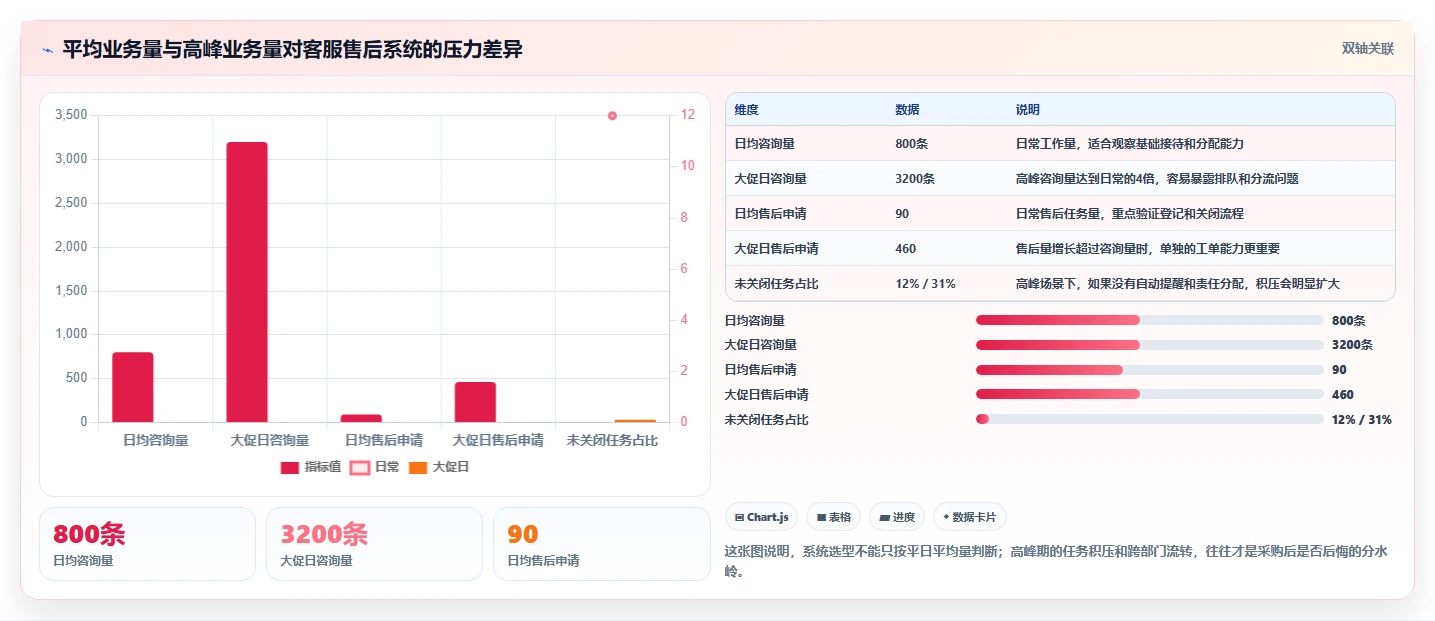Click the 大促日售后申请 x-axis label

click(x=498, y=440)
